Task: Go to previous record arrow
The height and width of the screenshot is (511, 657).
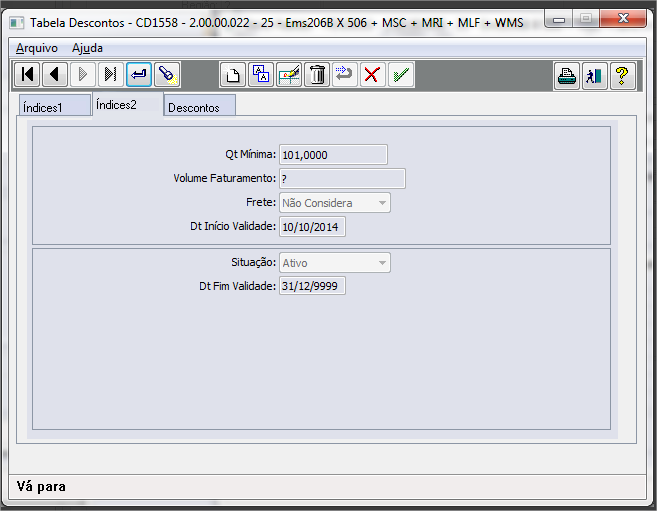Action: (55, 75)
